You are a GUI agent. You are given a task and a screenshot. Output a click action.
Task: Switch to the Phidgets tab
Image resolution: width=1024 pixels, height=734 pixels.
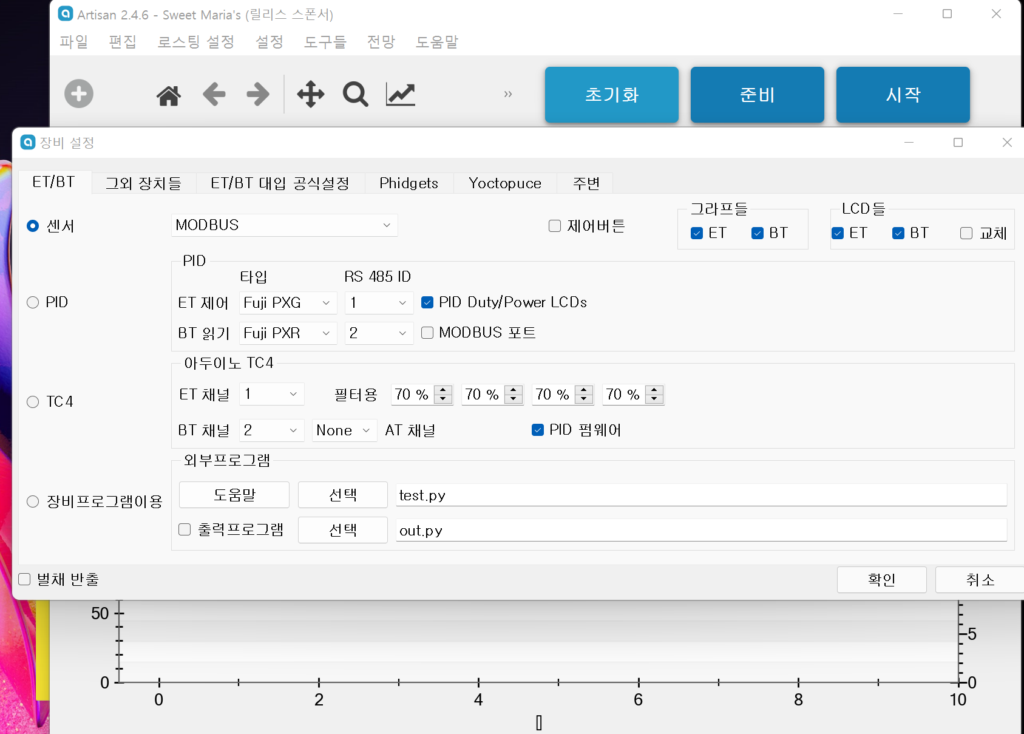[x=408, y=183]
